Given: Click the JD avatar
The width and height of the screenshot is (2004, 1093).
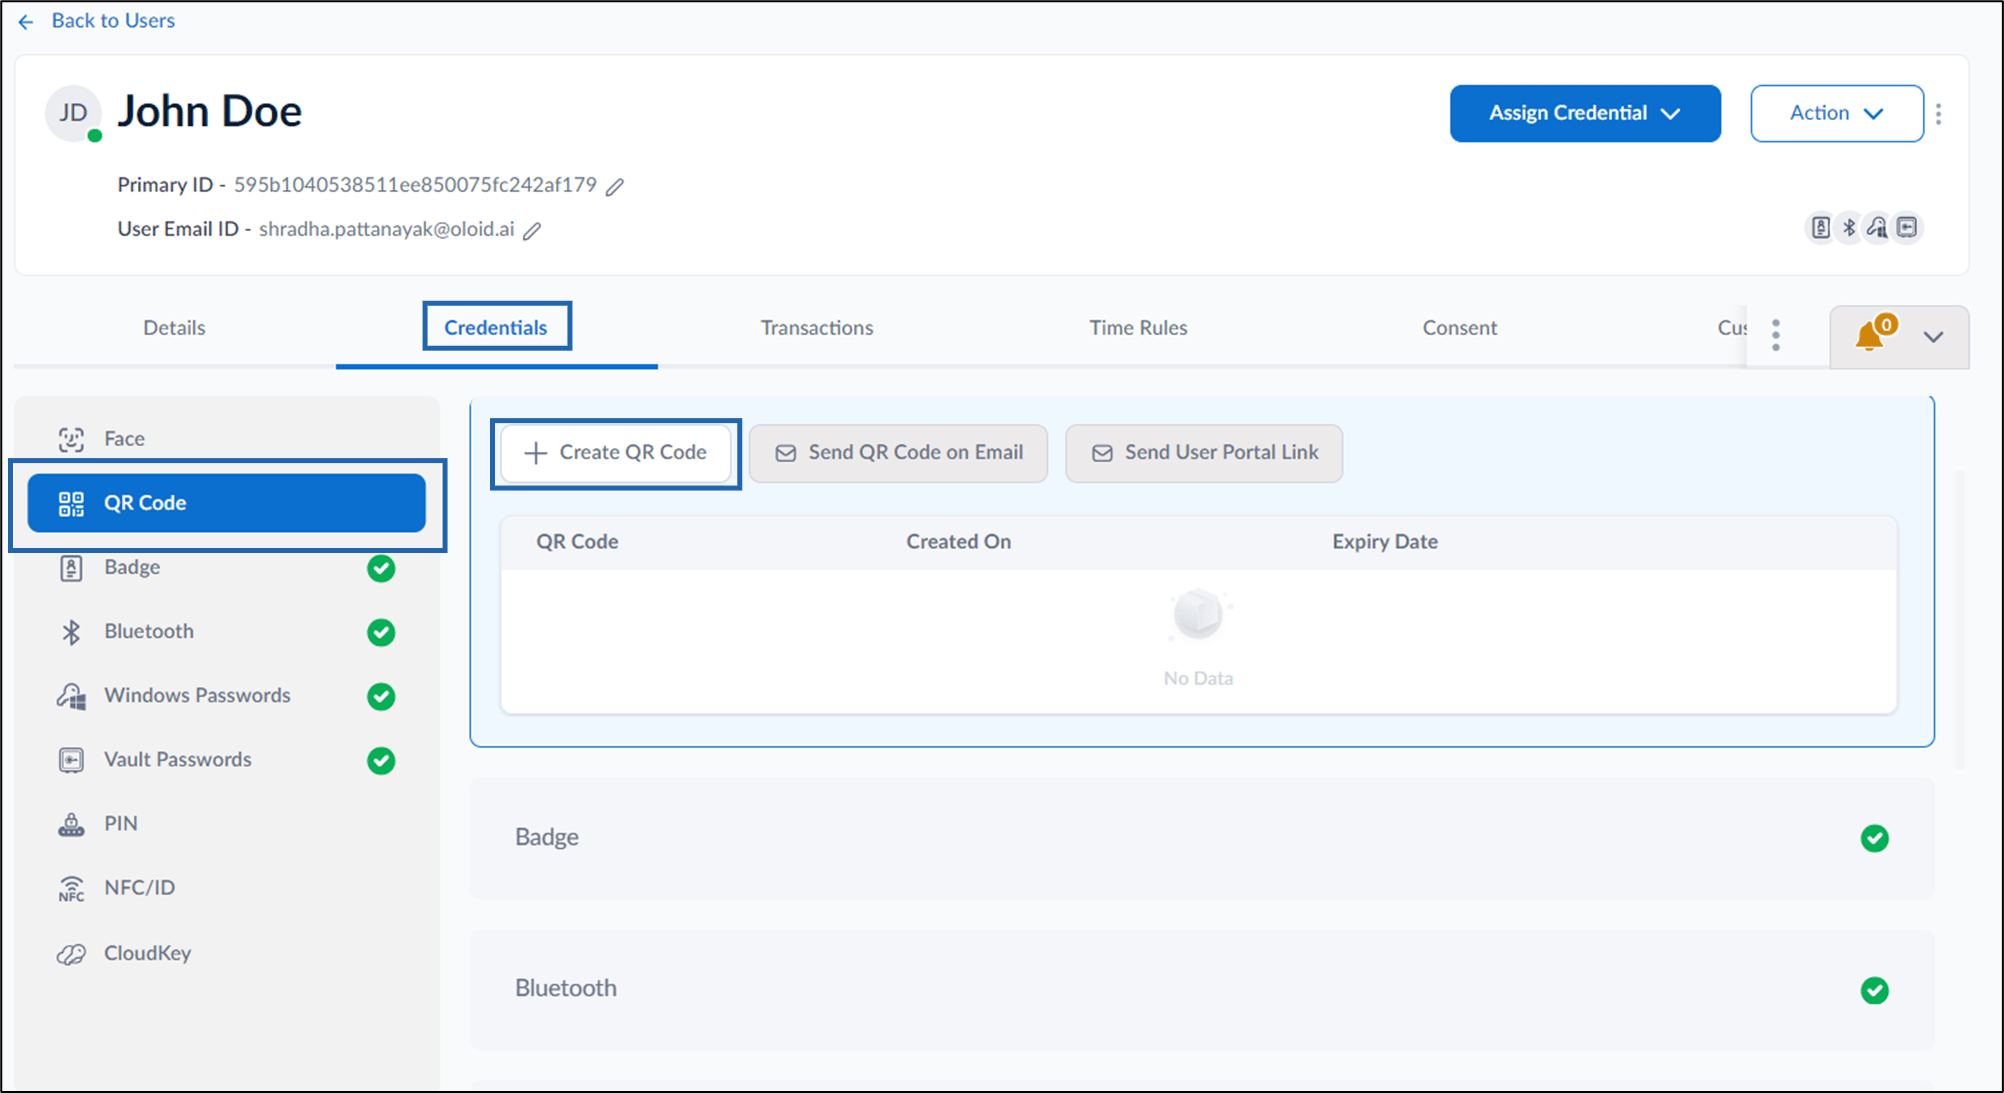Looking at the screenshot, I should pos(73,113).
